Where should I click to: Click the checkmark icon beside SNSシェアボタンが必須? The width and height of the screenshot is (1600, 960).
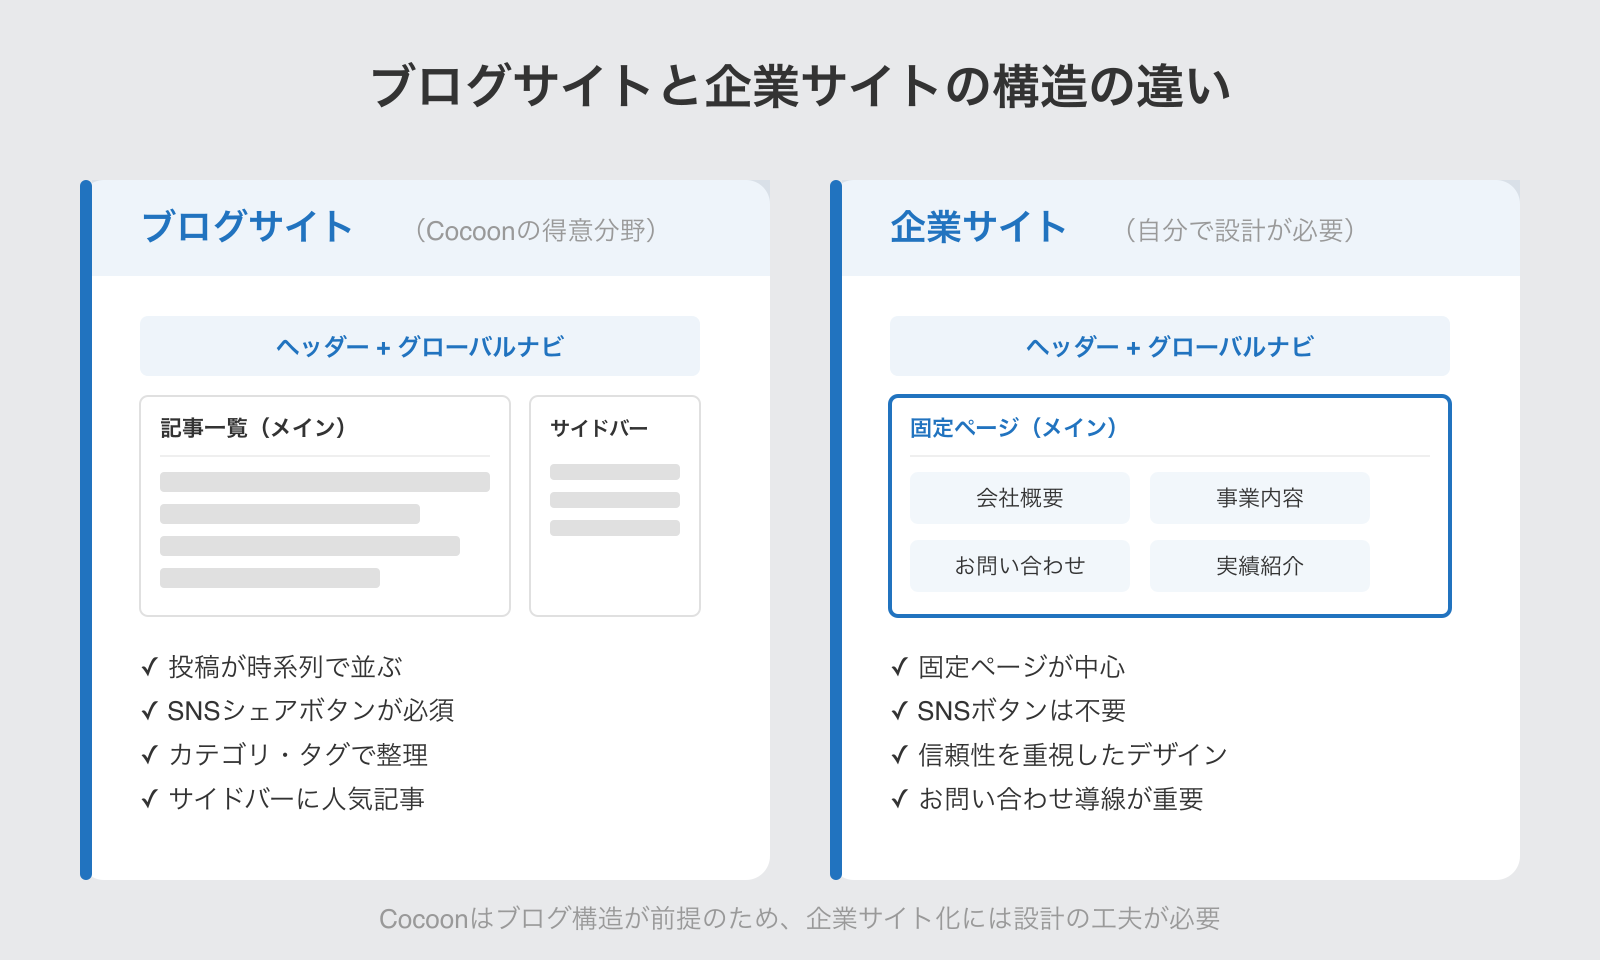click(x=149, y=710)
